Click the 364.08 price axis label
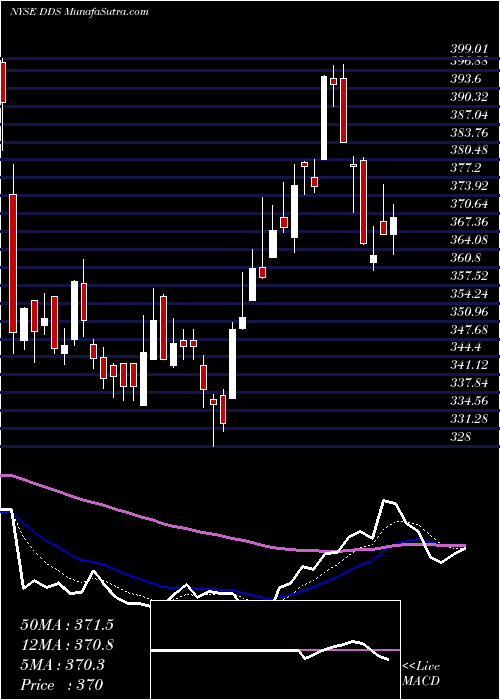The width and height of the screenshot is (500, 700). (x=469, y=240)
